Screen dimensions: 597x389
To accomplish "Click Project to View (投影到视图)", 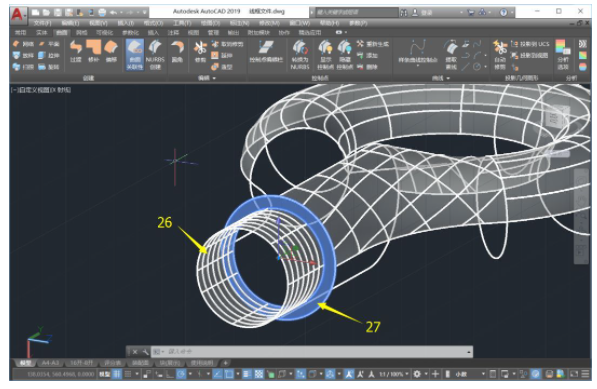I will (x=530, y=56).
